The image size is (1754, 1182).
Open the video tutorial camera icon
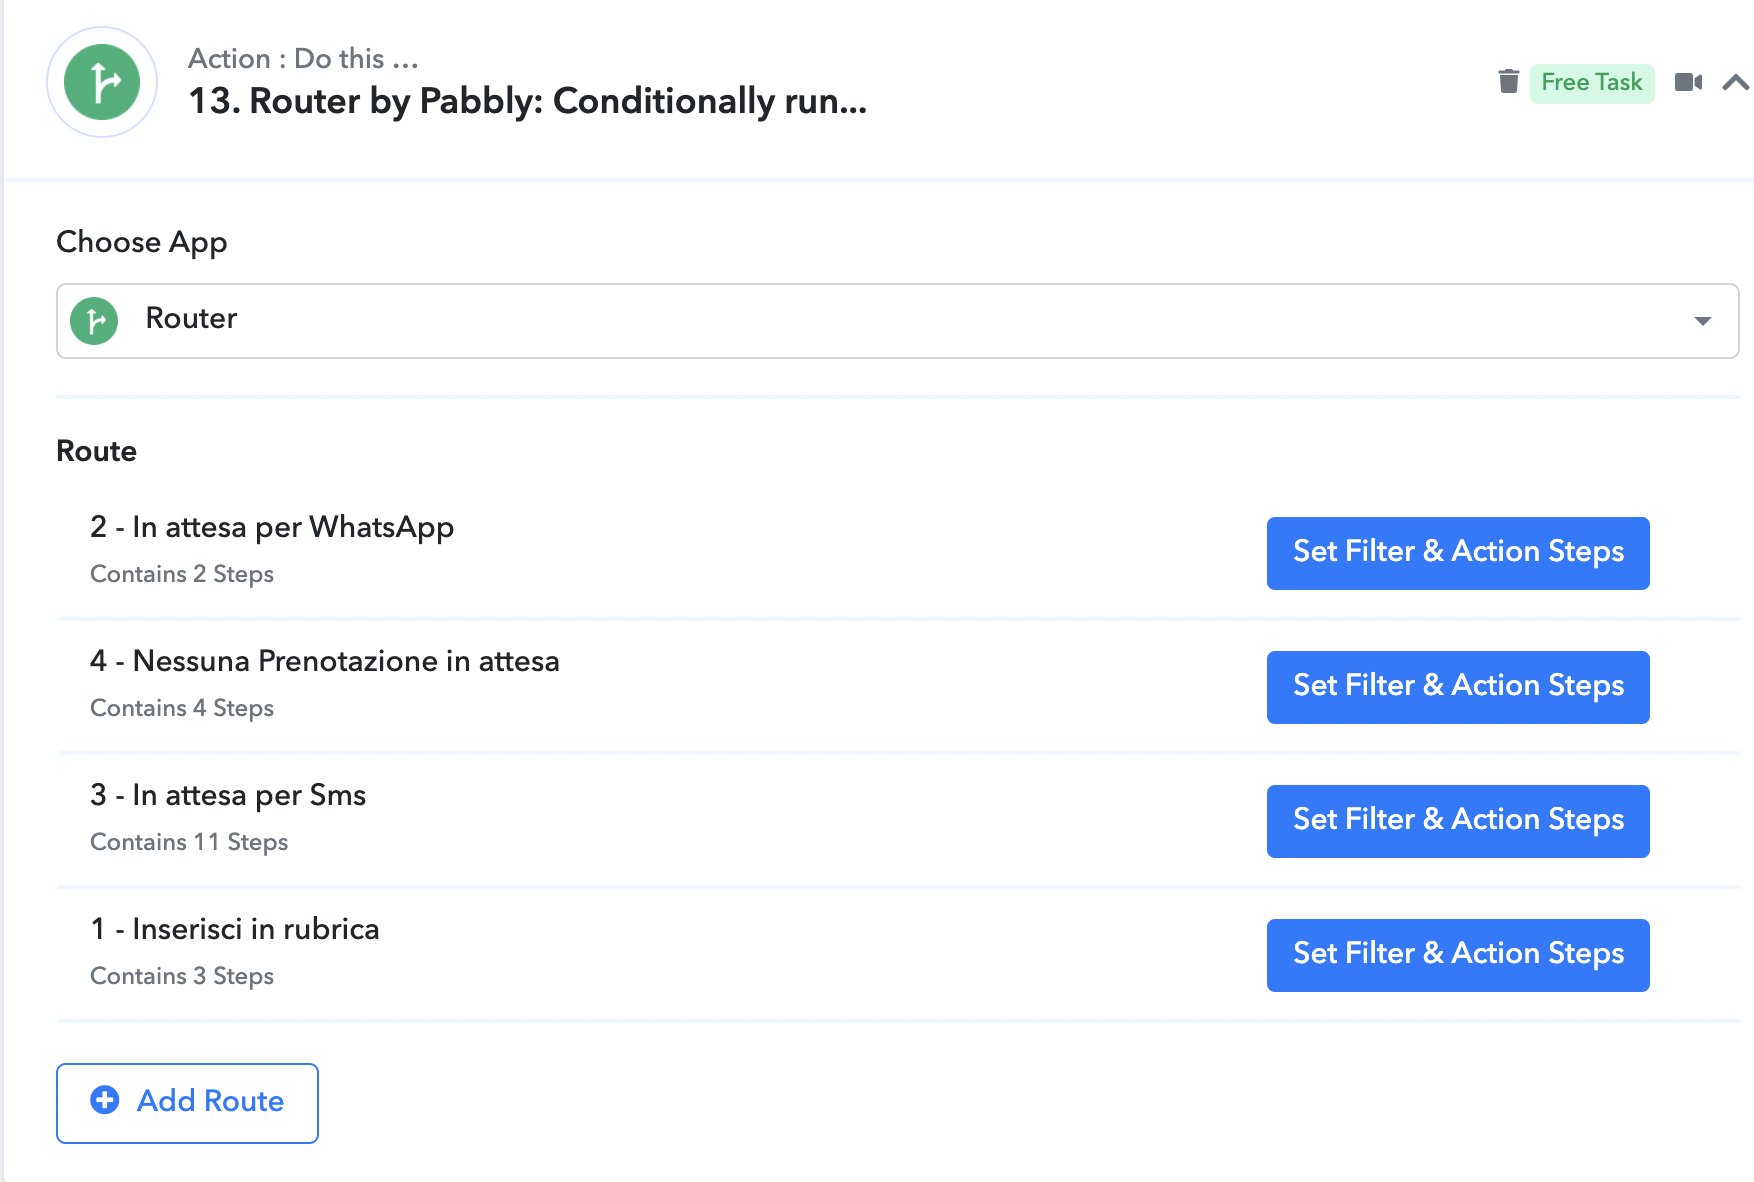point(1688,82)
